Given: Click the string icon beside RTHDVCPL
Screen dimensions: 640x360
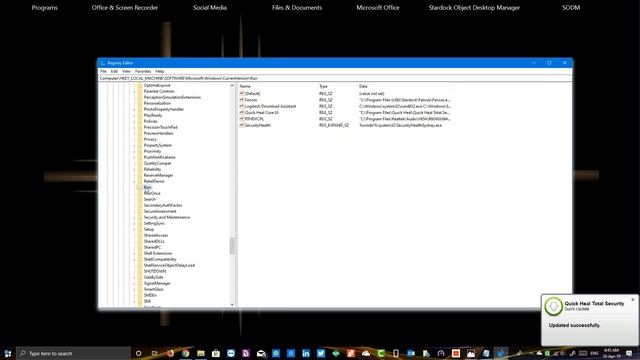Looking at the screenshot, I should click(x=242, y=119).
